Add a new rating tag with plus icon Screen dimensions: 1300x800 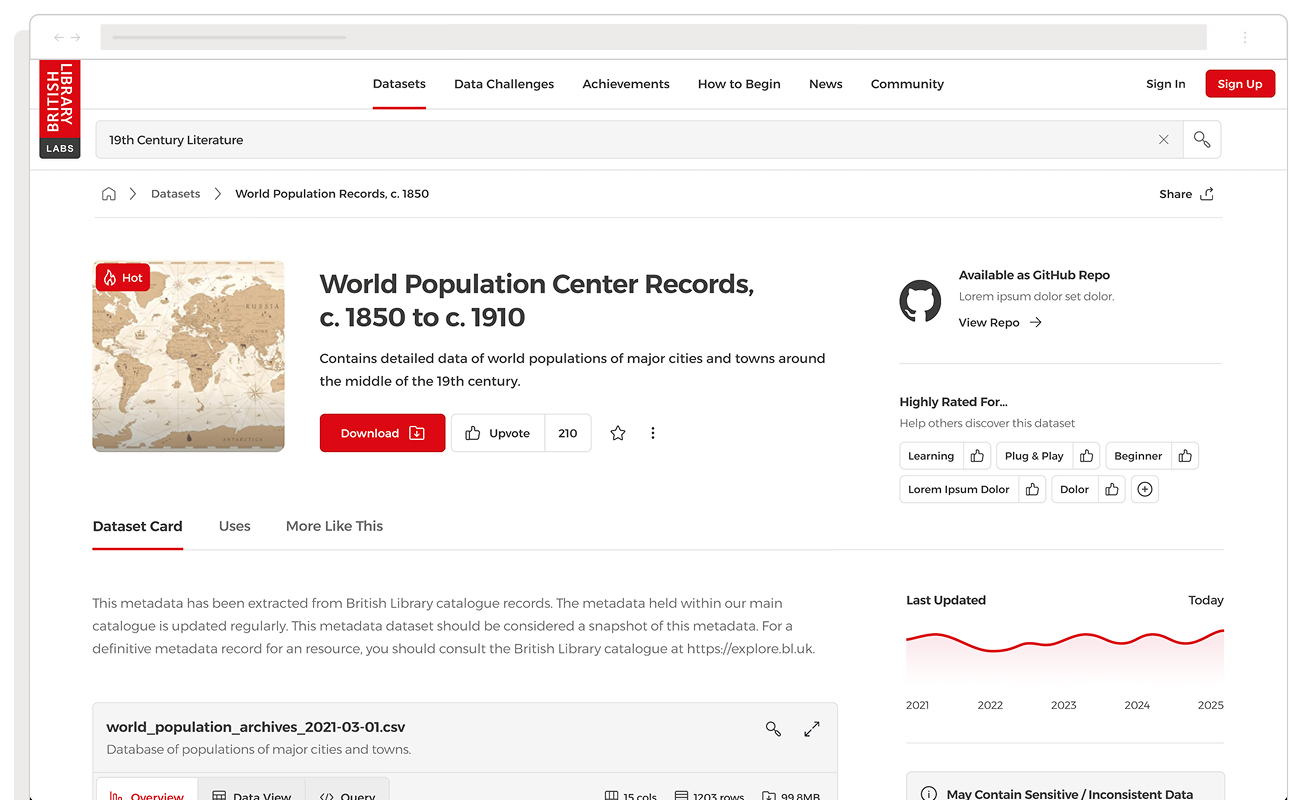click(x=1145, y=489)
